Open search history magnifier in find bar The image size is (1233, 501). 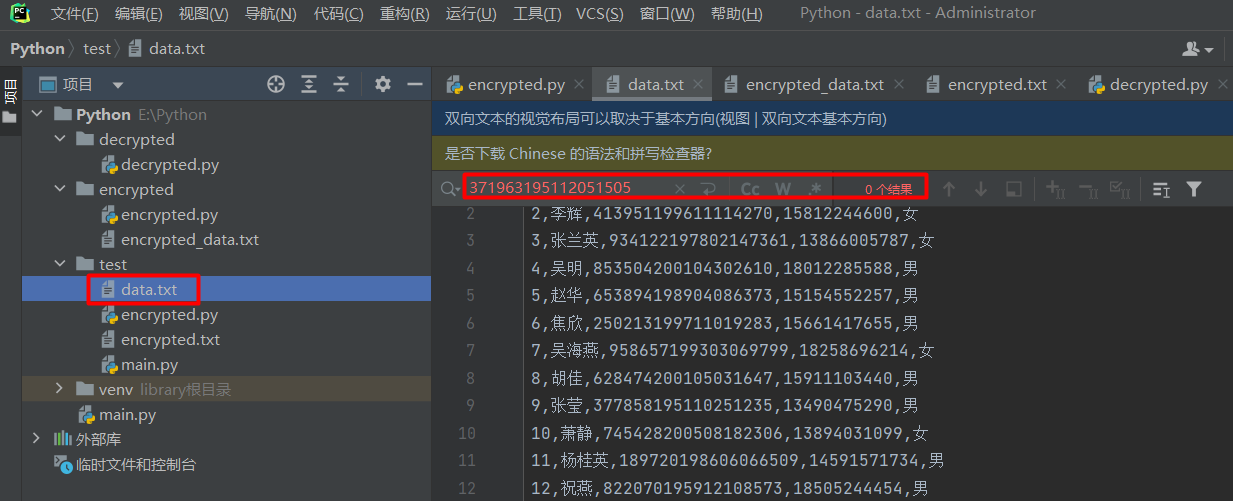pyautogui.click(x=450, y=189)
